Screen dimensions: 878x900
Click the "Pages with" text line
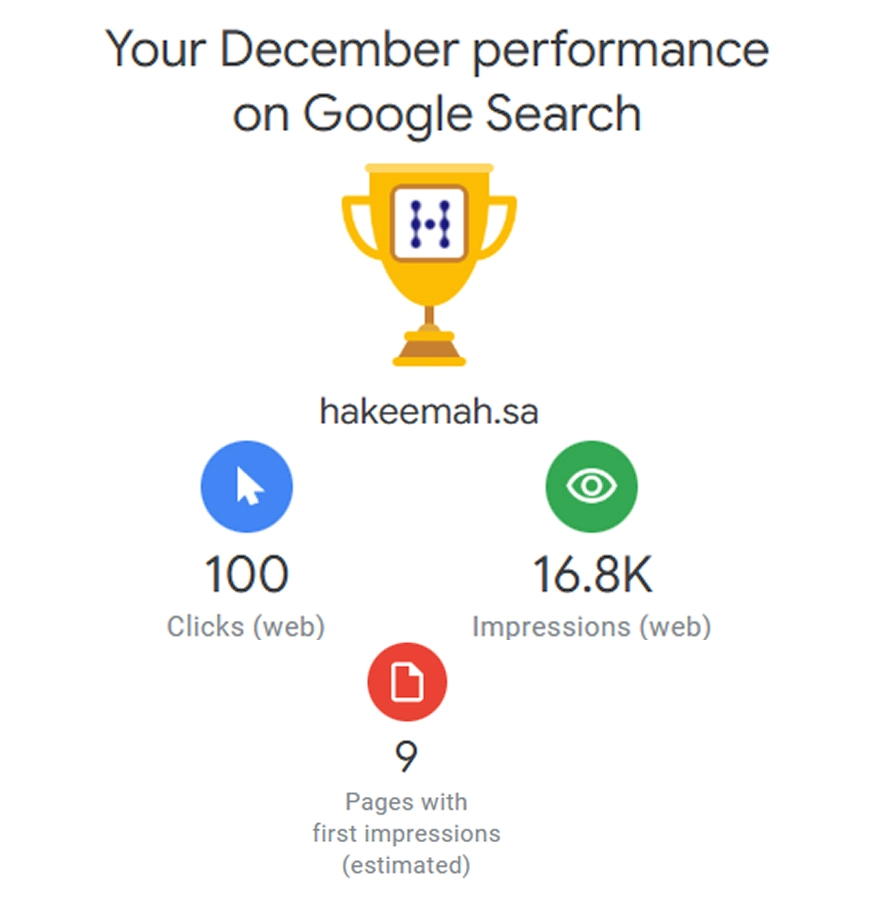point(406,801)
